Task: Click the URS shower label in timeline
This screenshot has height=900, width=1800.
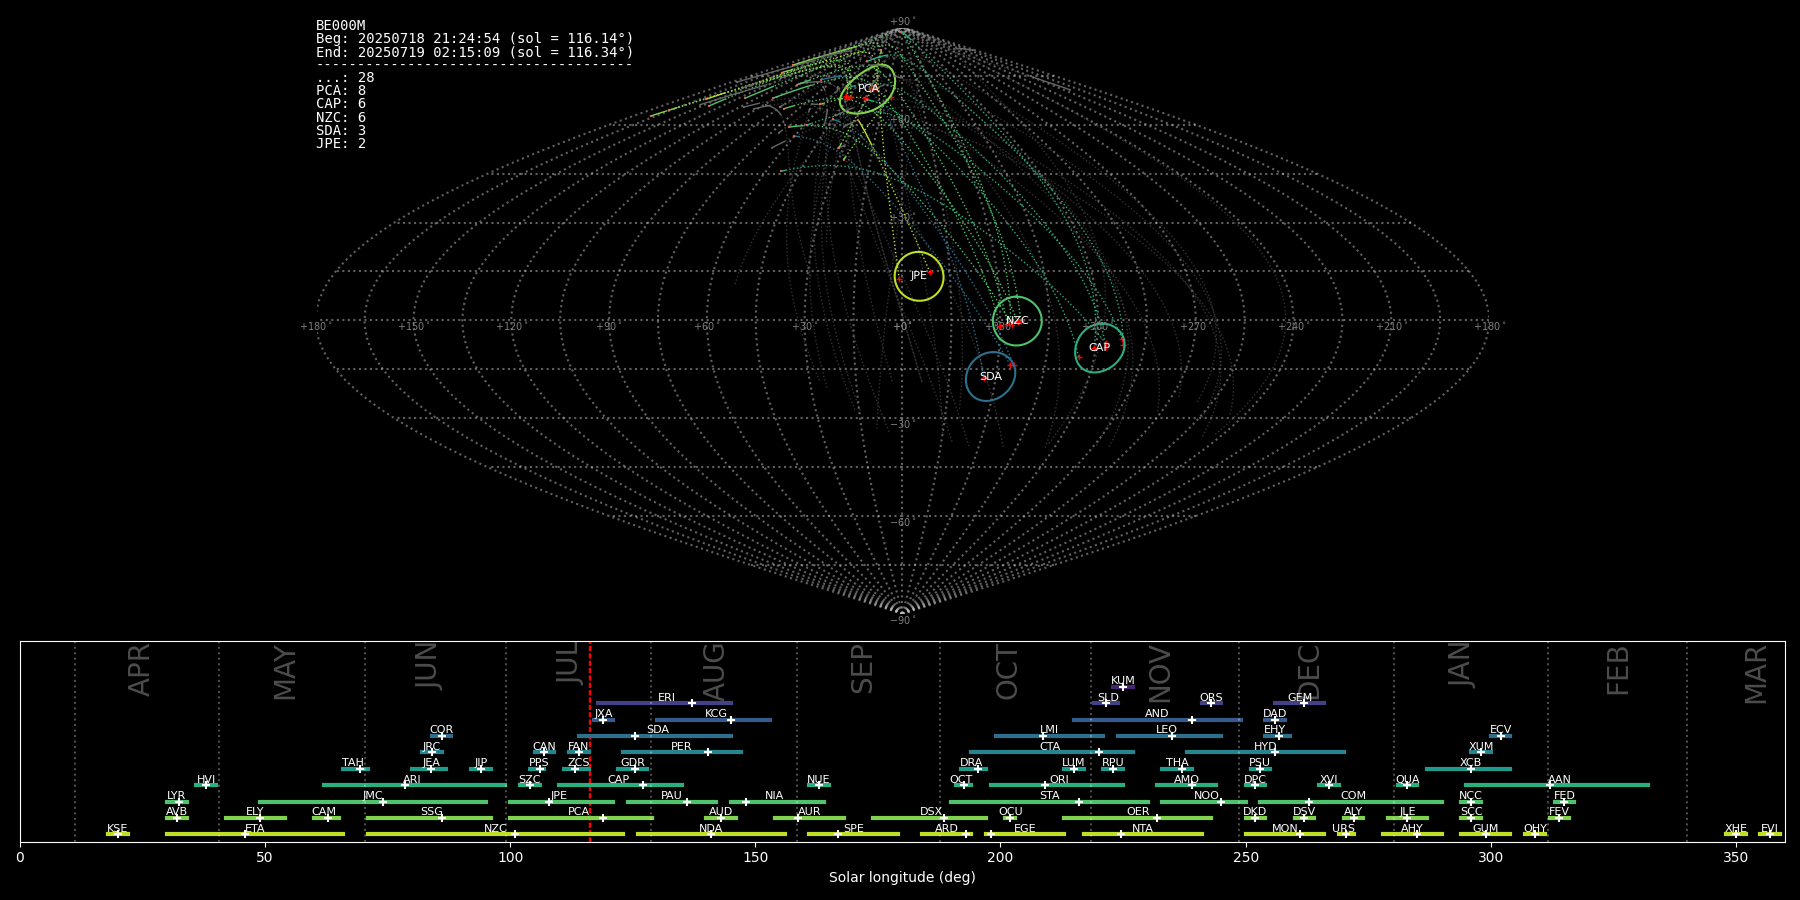Action: [x=1344, y=829]
